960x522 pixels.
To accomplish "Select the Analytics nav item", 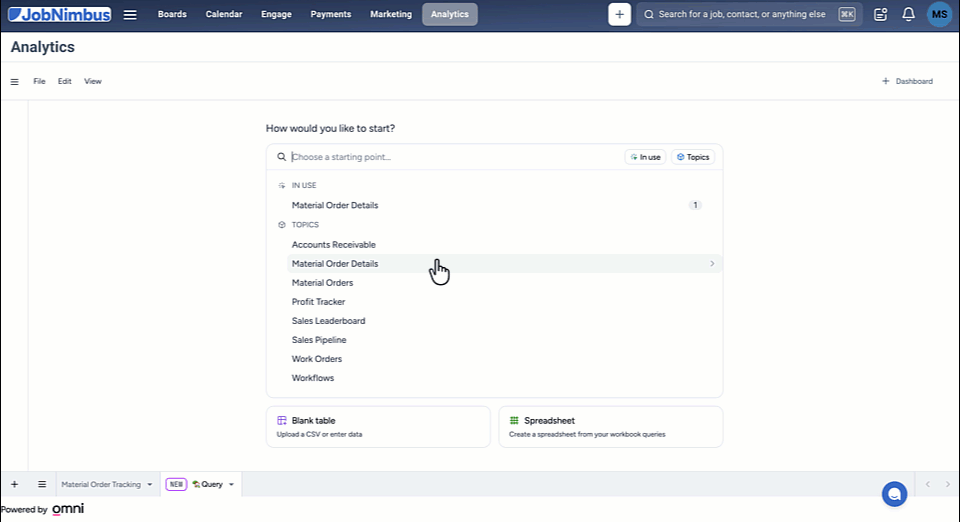I will pos(449,14).
